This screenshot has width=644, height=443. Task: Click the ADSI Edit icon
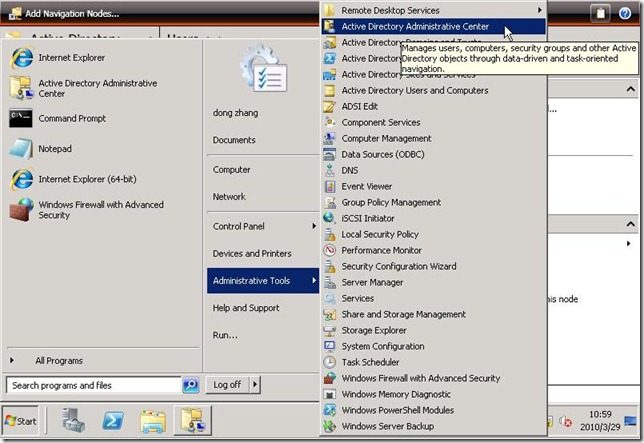click(x=329, y=107)
